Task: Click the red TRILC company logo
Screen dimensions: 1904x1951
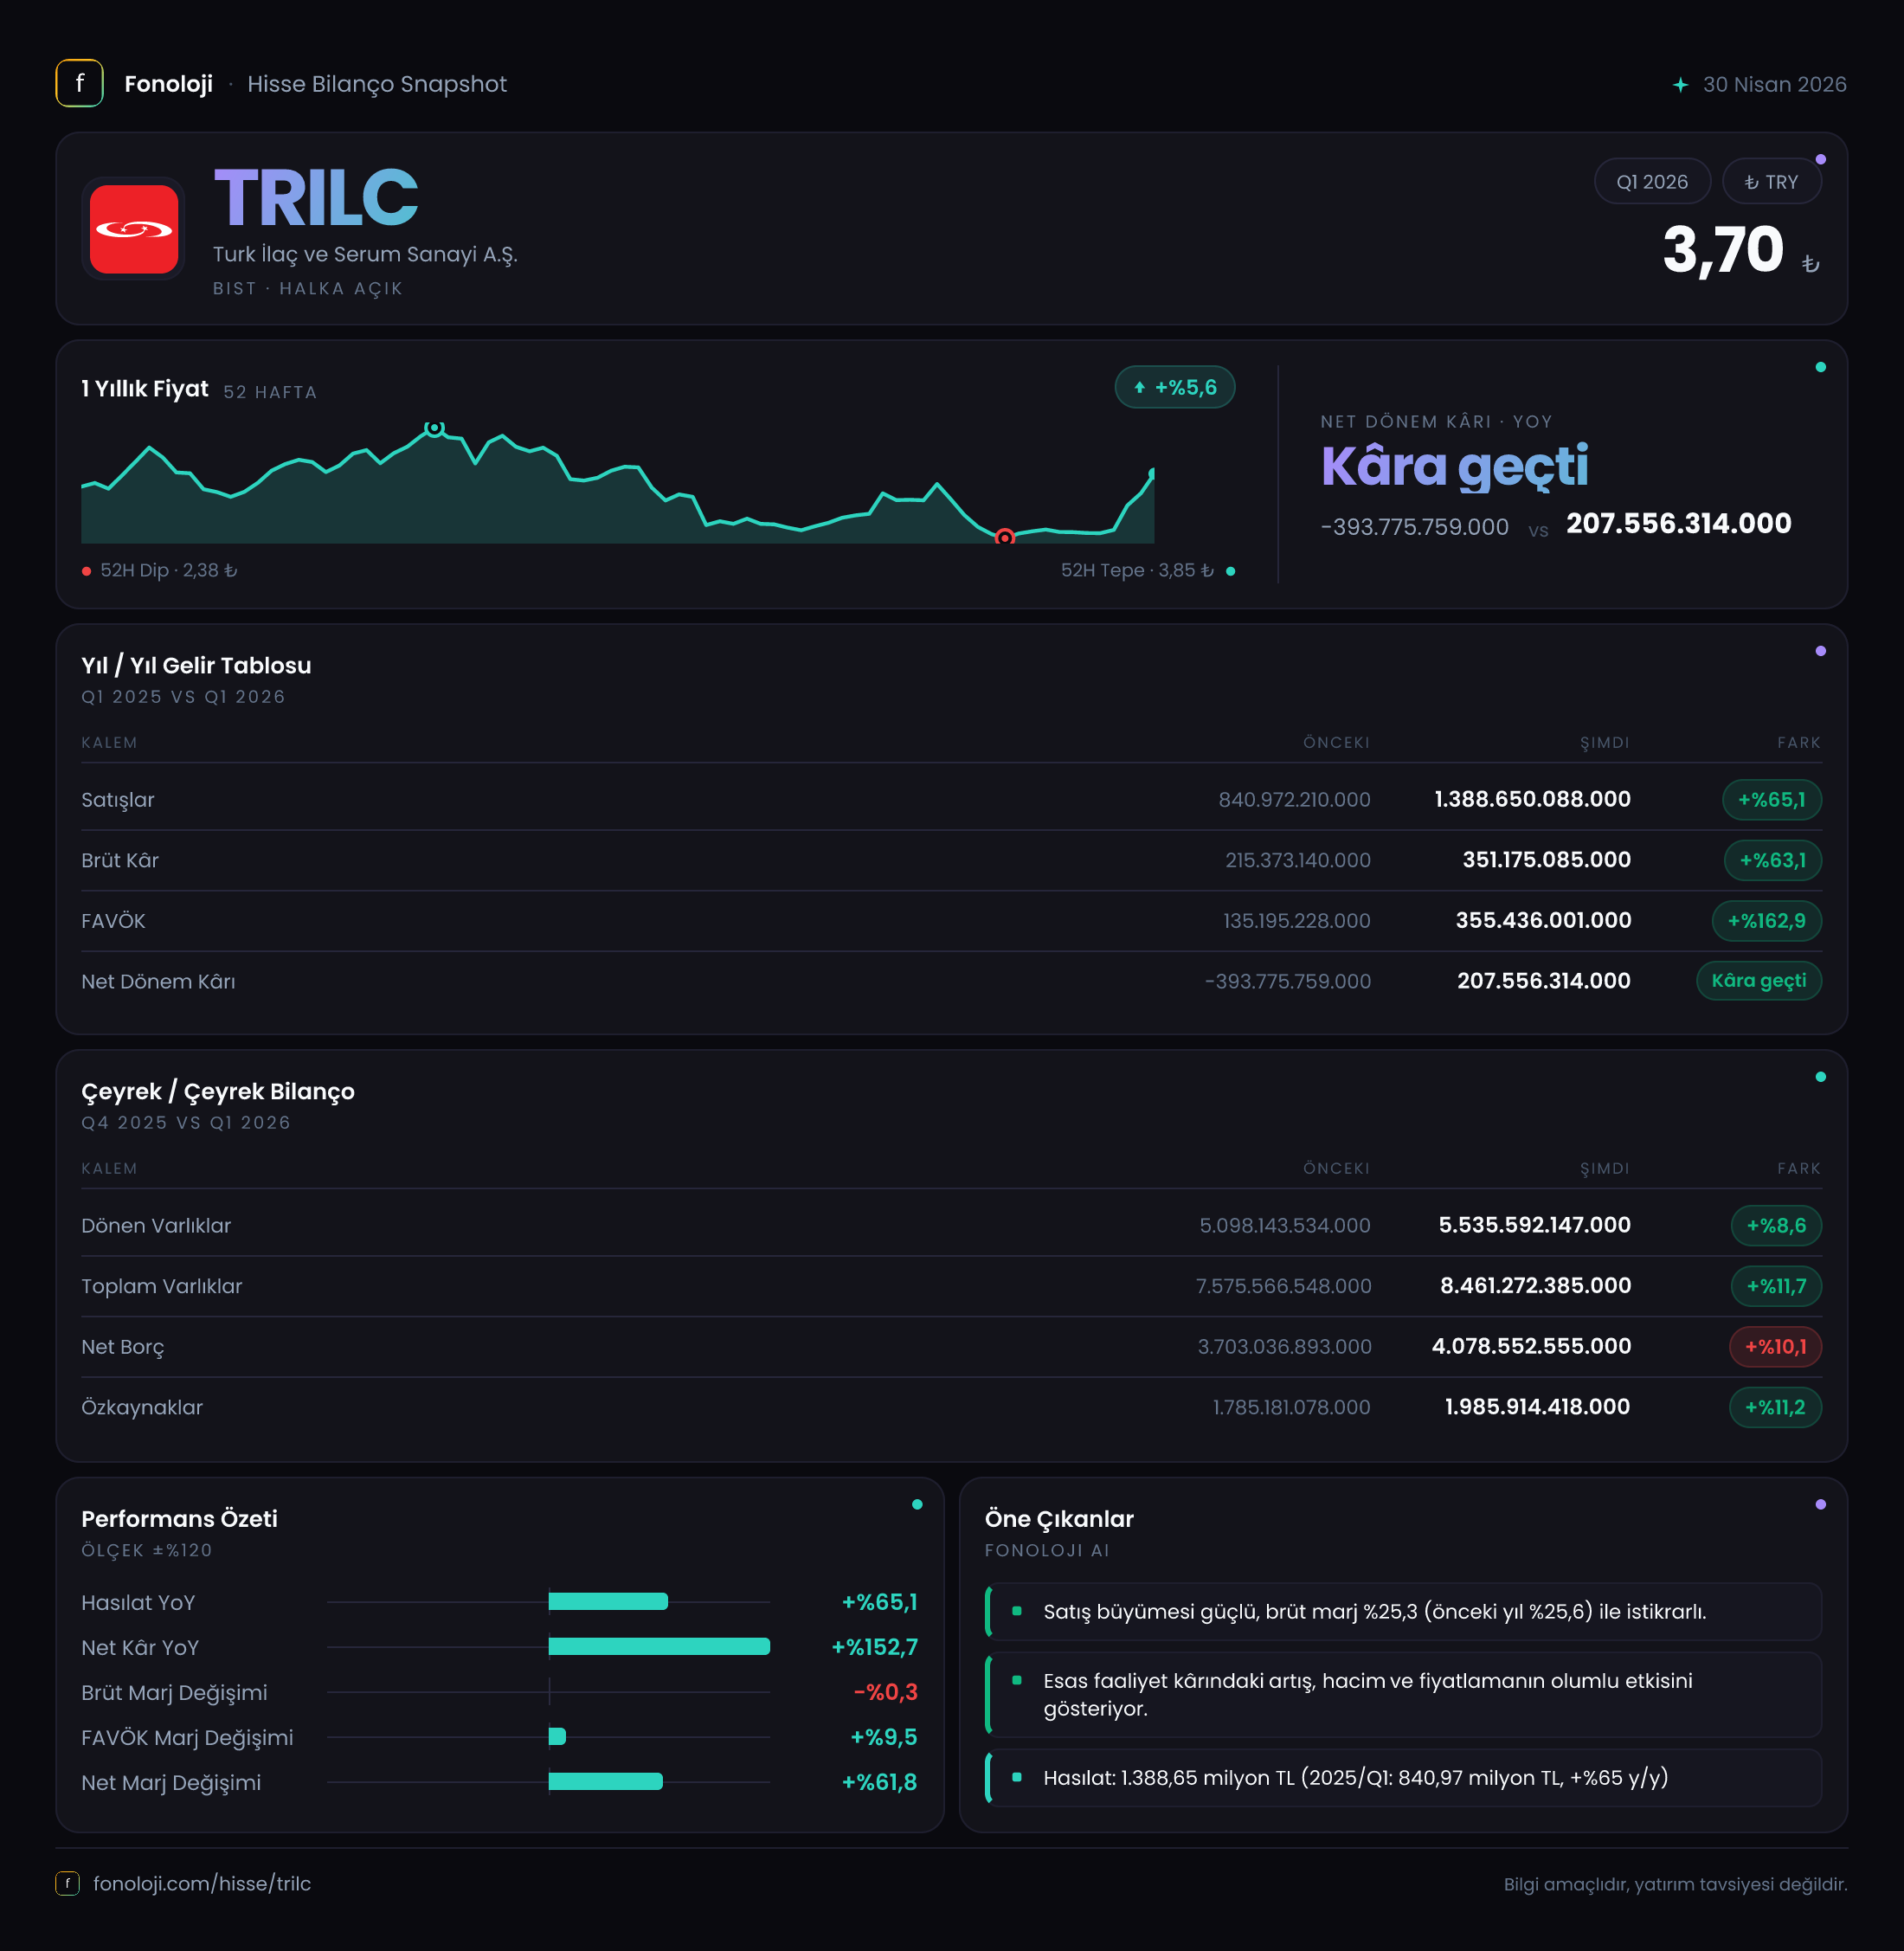Action: 134,229
